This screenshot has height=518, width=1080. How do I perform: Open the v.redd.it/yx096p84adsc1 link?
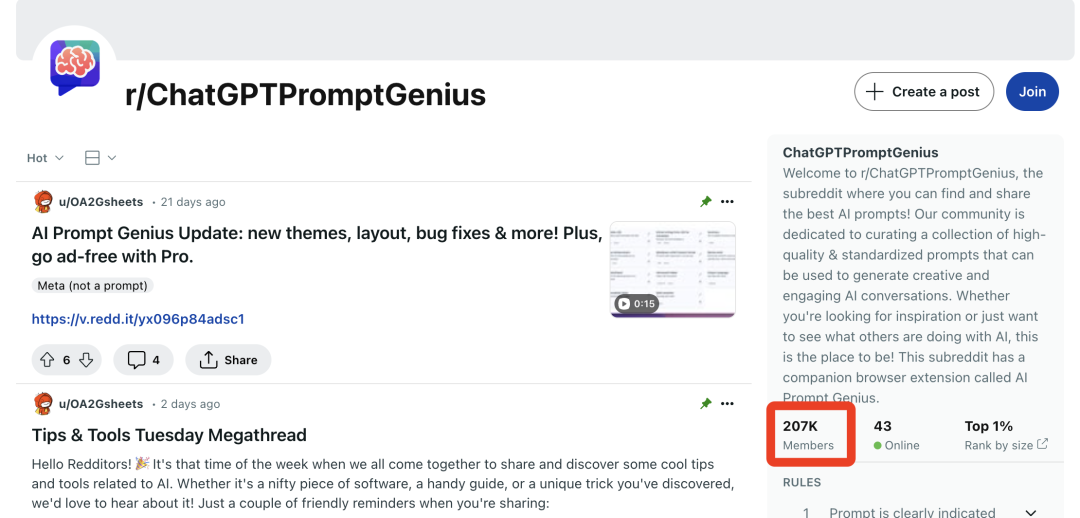coord(138,319)
